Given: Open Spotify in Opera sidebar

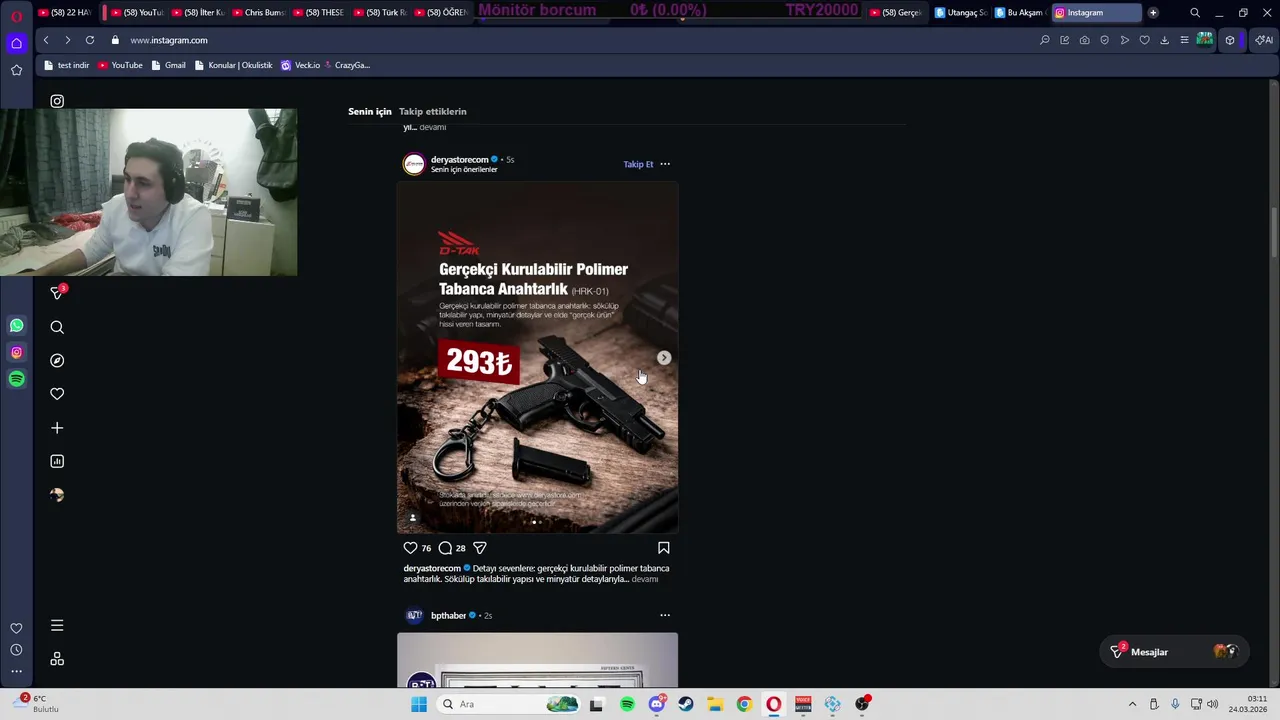Looking at the screenshot, I should tap(16, 379).
